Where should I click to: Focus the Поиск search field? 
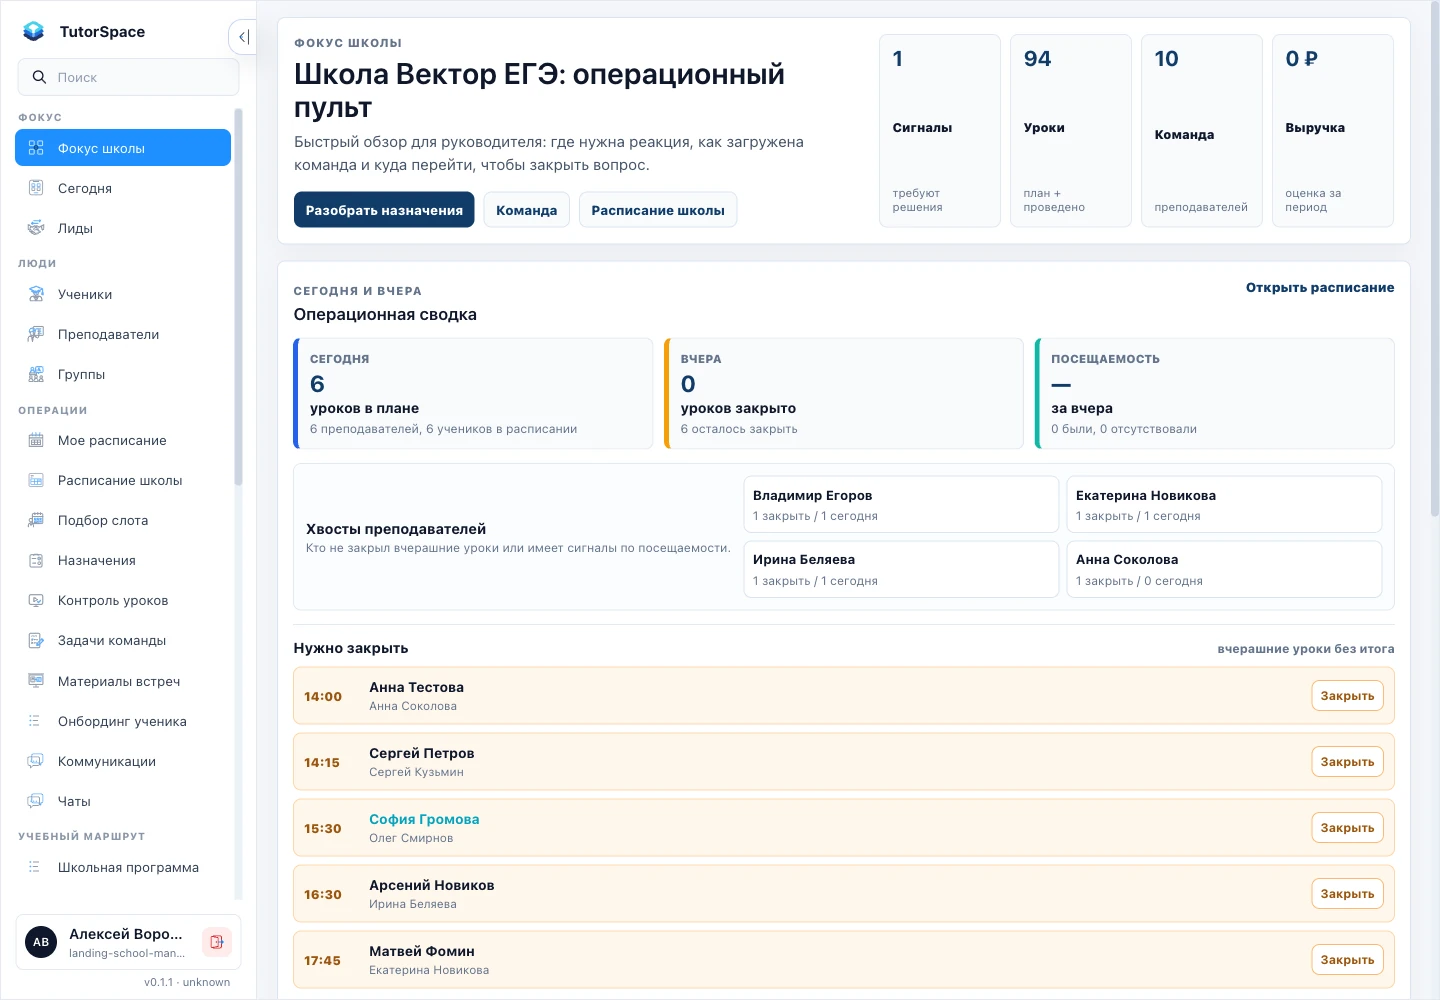128,77
